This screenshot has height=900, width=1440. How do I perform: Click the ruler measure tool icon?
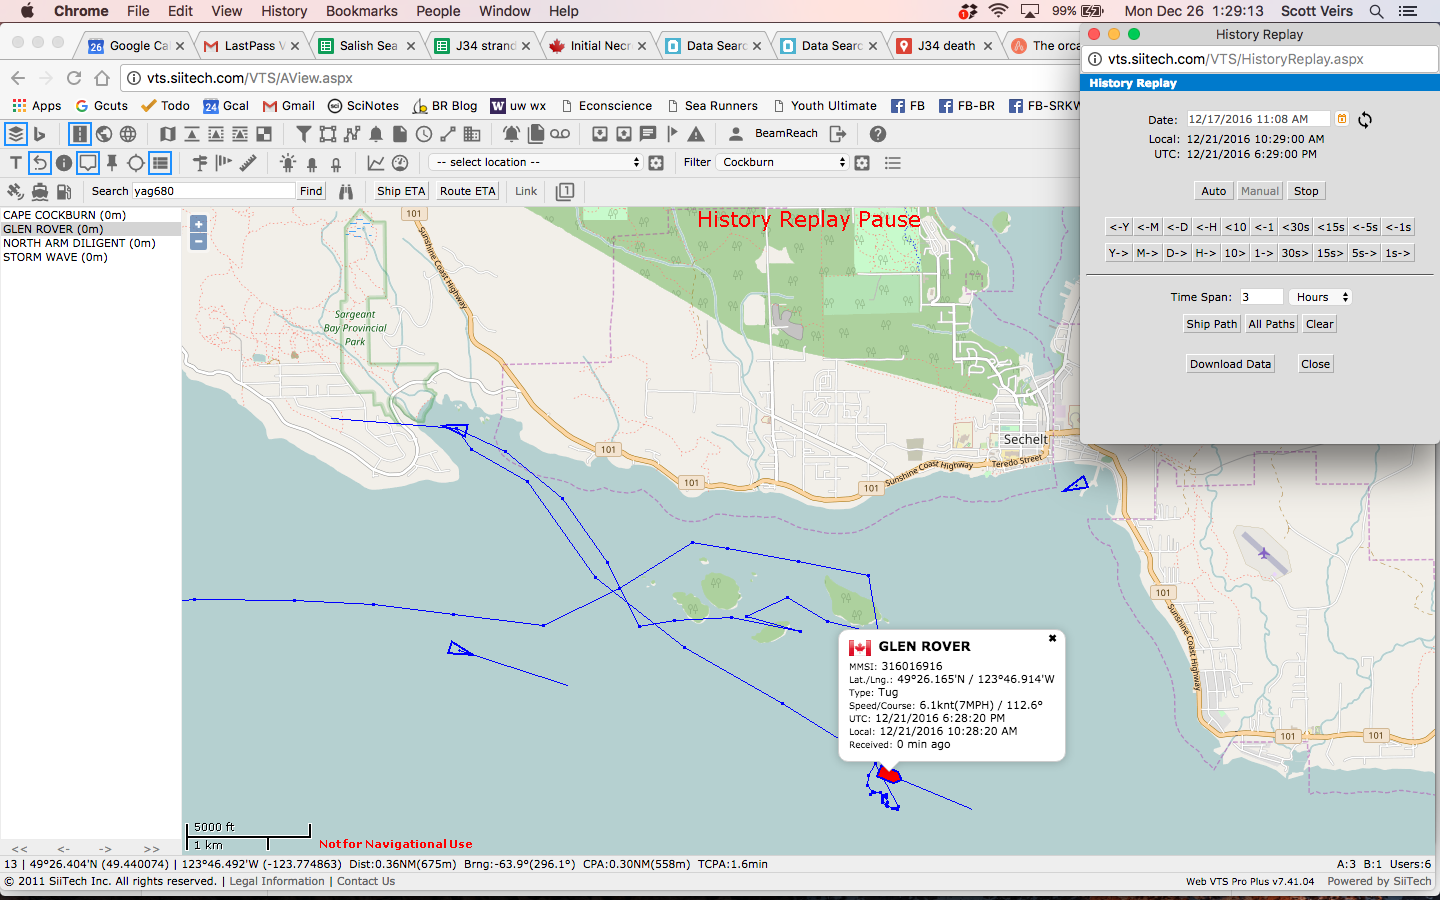[x=248, y=163]
